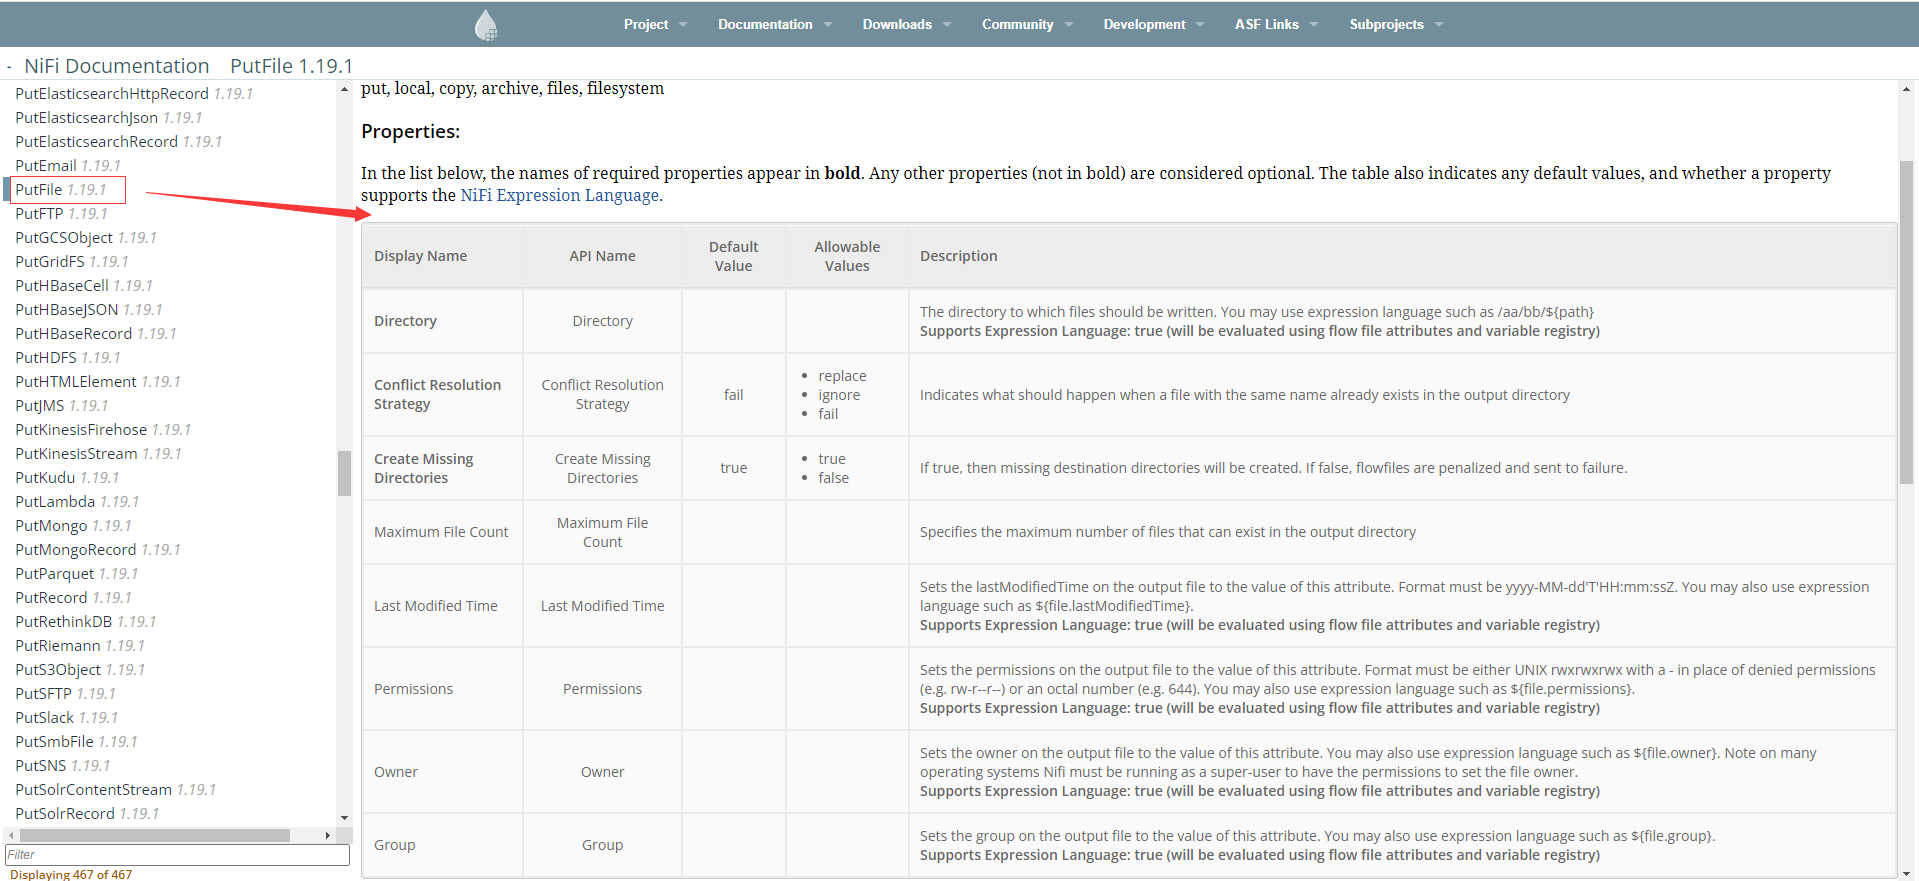Open the ASF Links menu

tap(1276, 25)
